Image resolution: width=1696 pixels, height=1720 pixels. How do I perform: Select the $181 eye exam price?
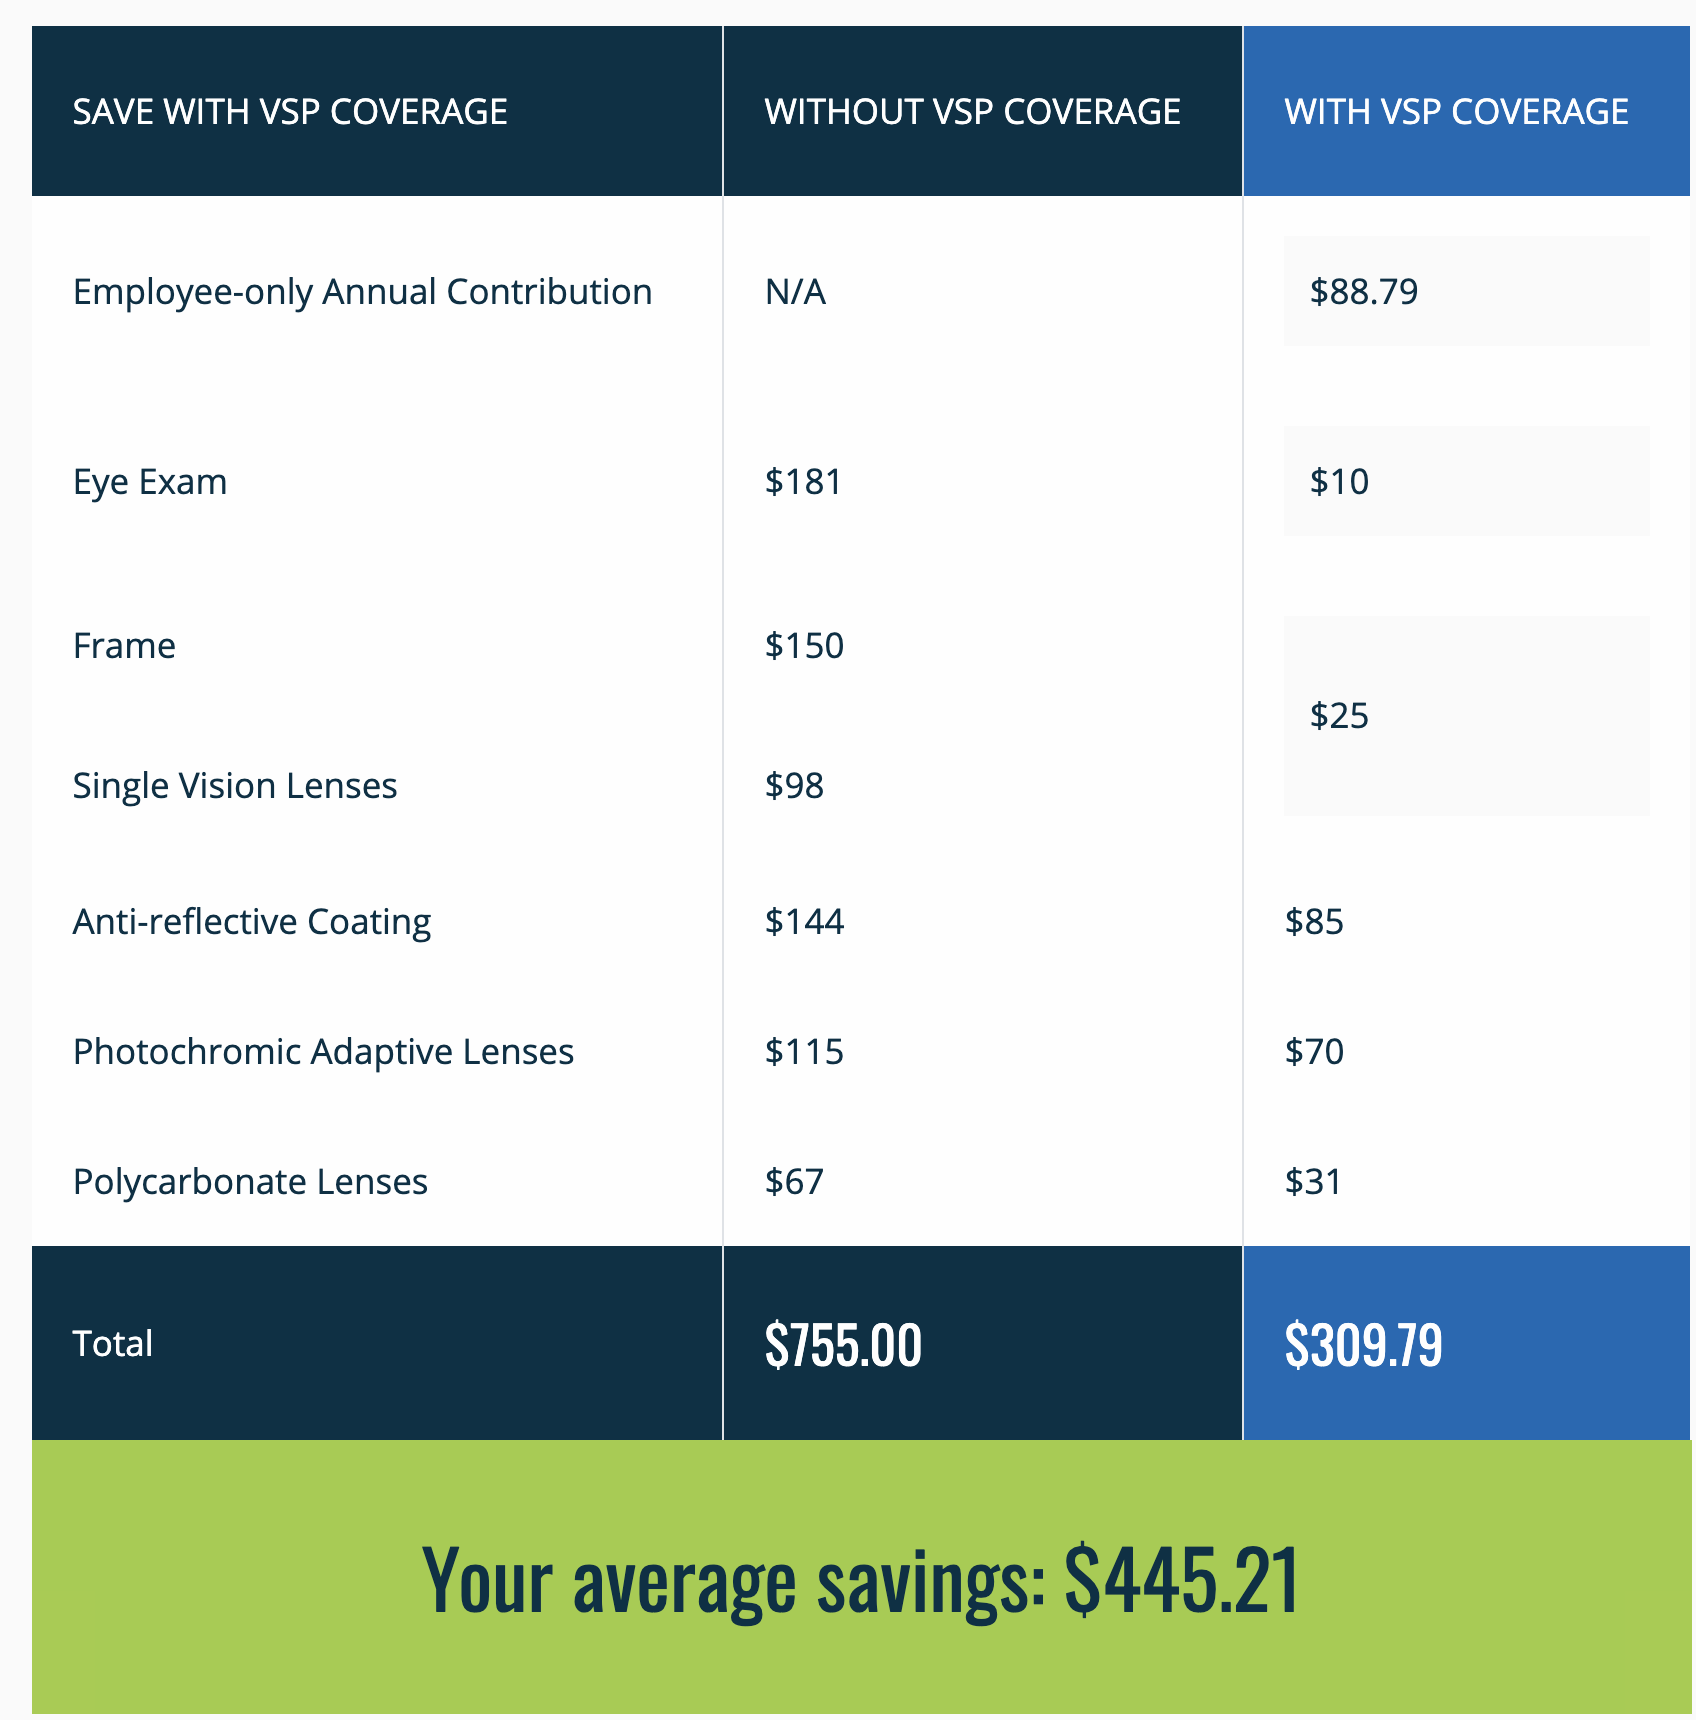[x=803, y=482]
